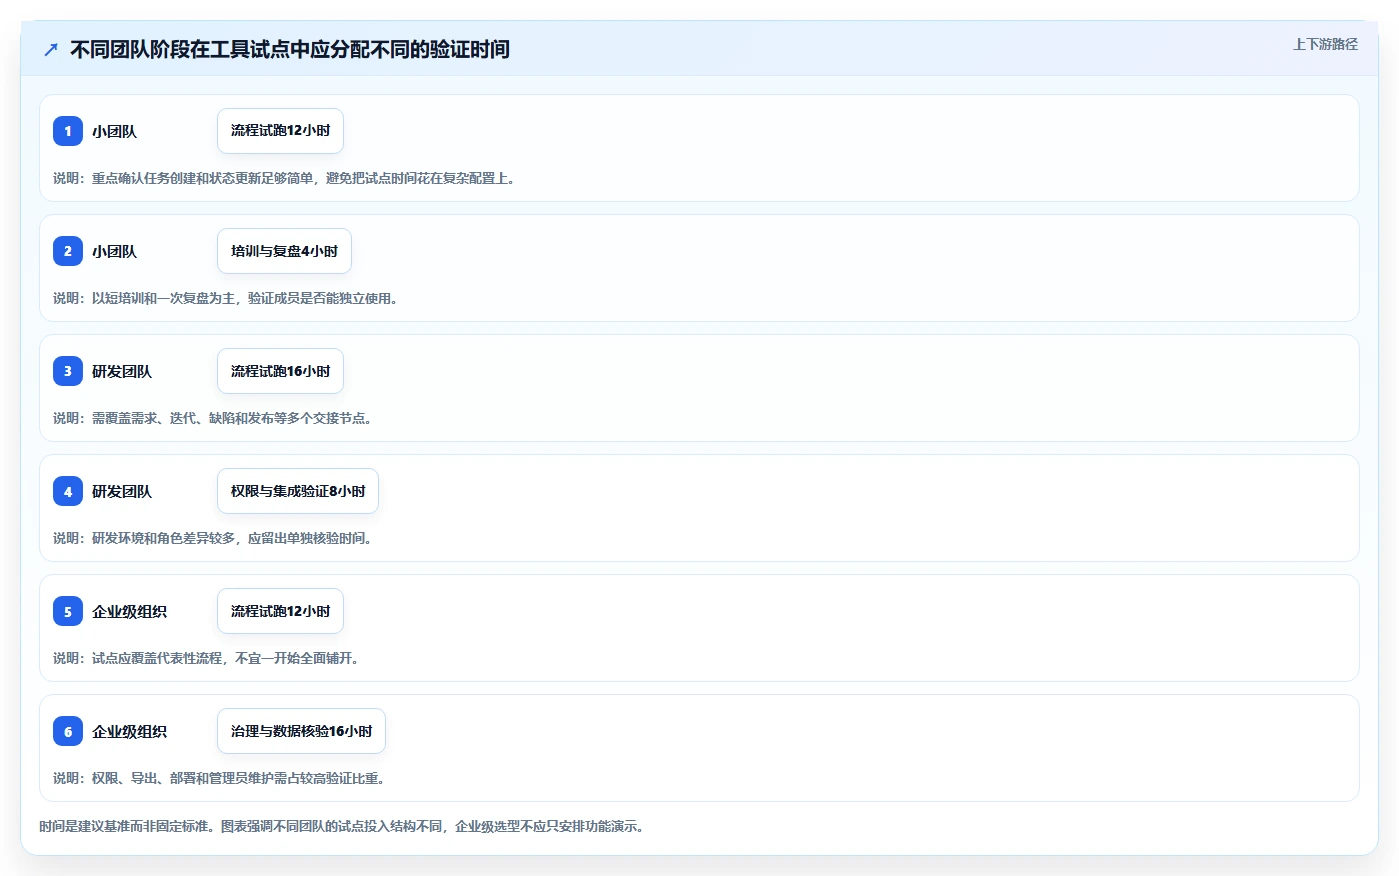This screenshot has width=1399, height=876.
Task: Select the 流程试跑16小时 chip
Action: [280, 371]
